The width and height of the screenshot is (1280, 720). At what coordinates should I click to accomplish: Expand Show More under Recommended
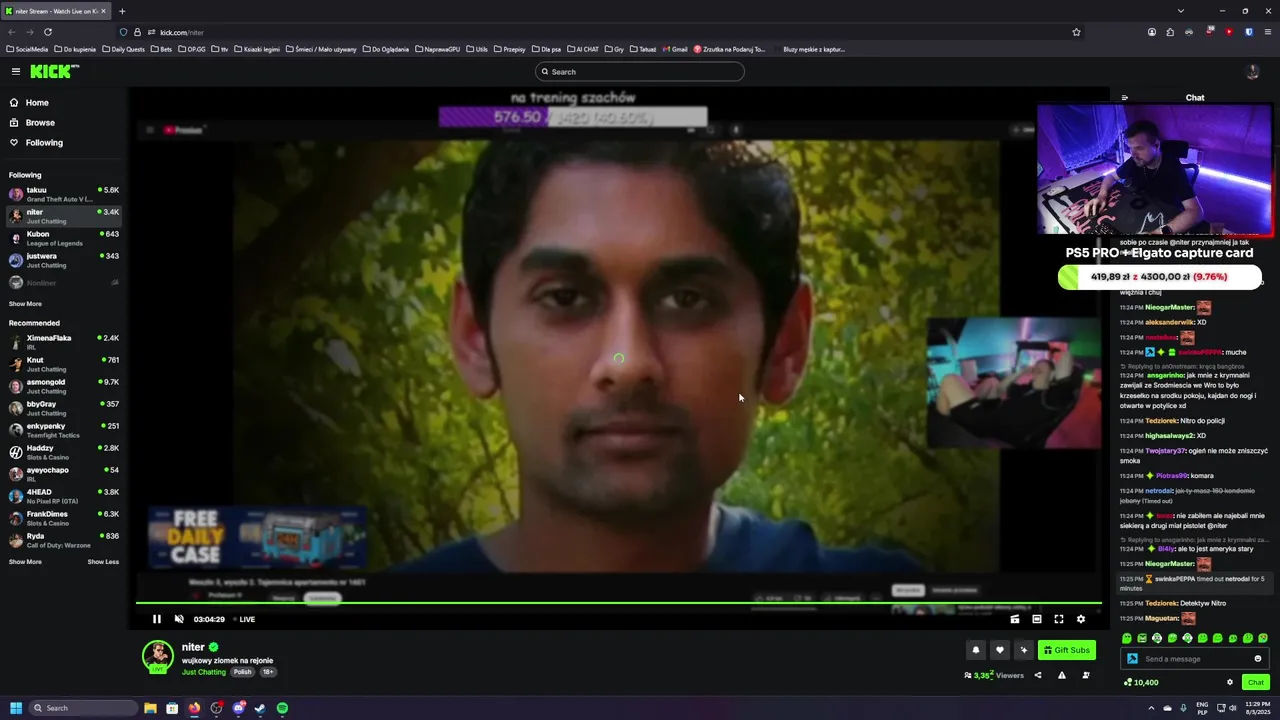25,562
